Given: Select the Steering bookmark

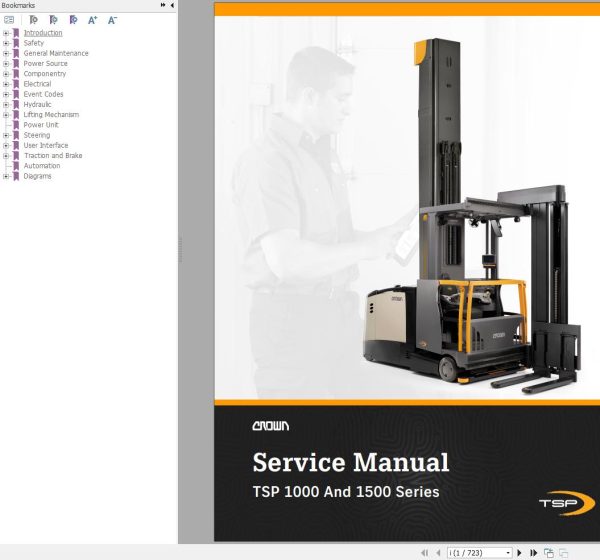Looking at the screenshot, I should pos(37,135).
